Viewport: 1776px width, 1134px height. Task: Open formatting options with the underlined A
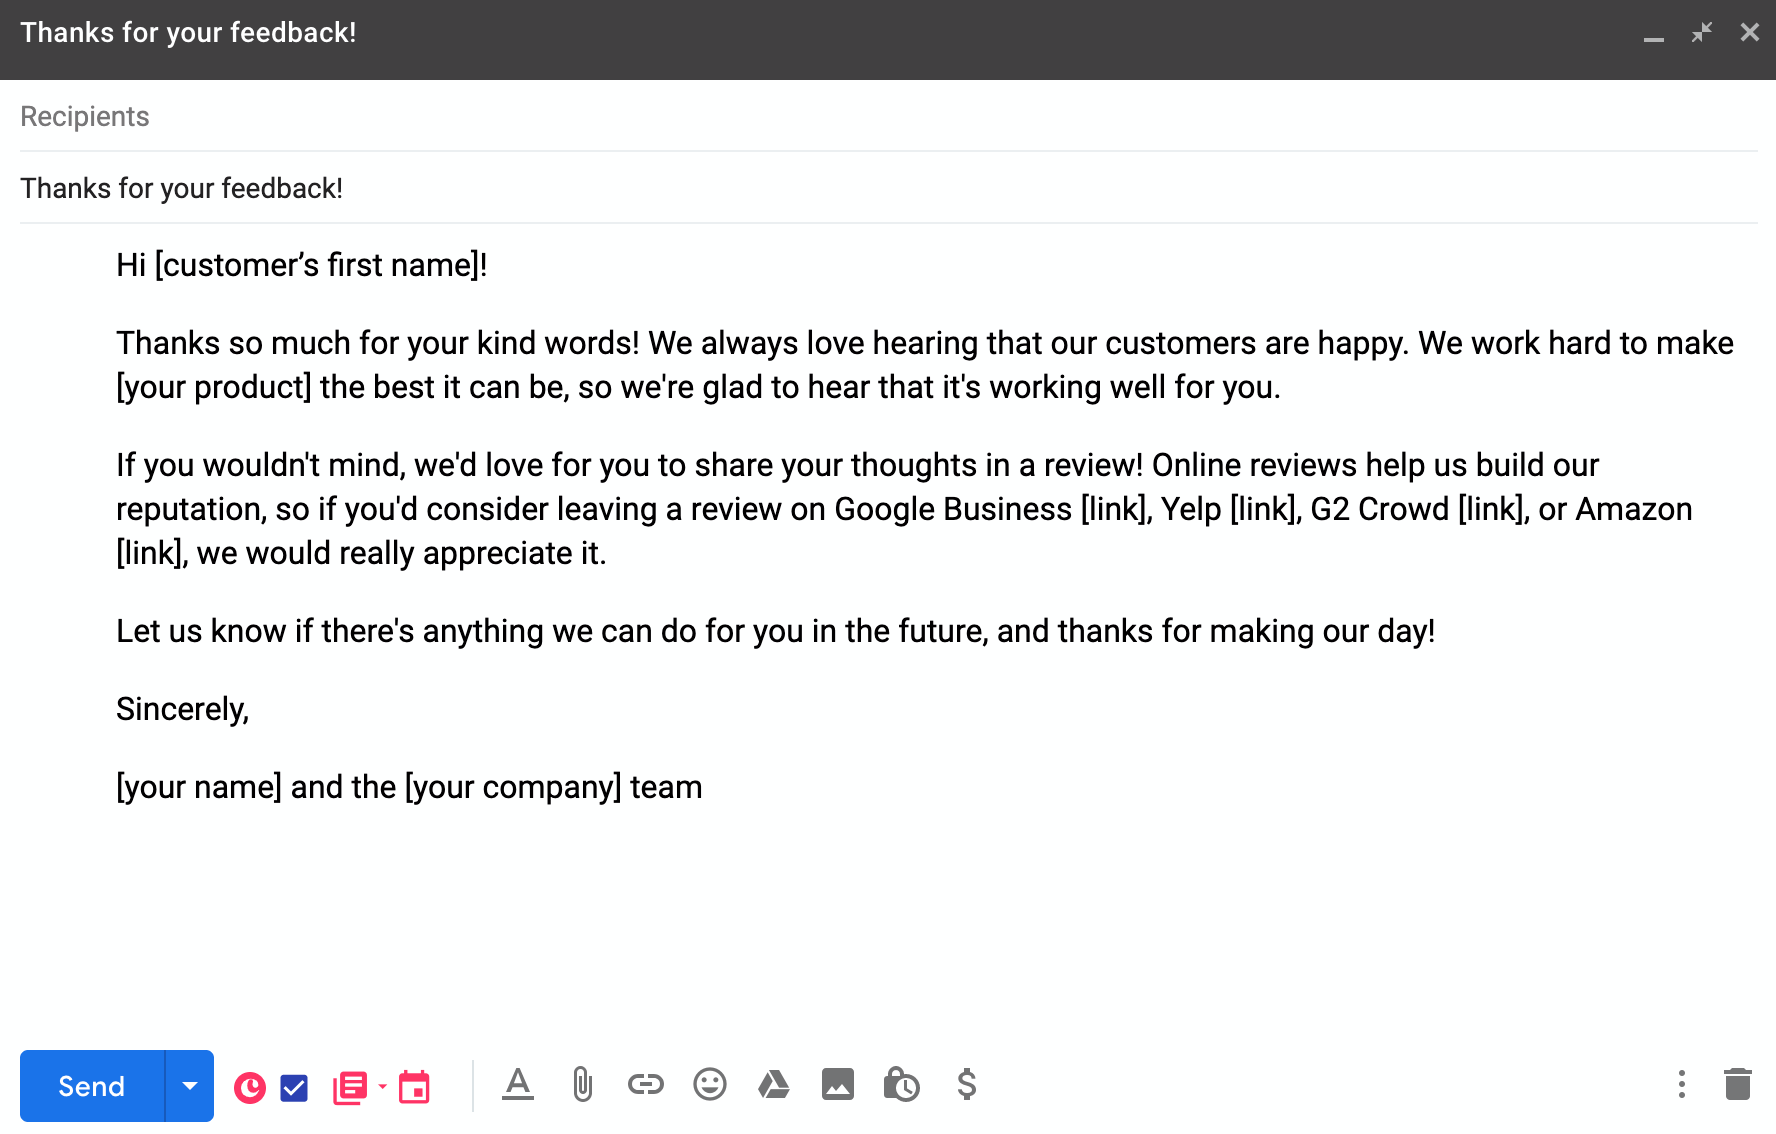pos(517,1085)
